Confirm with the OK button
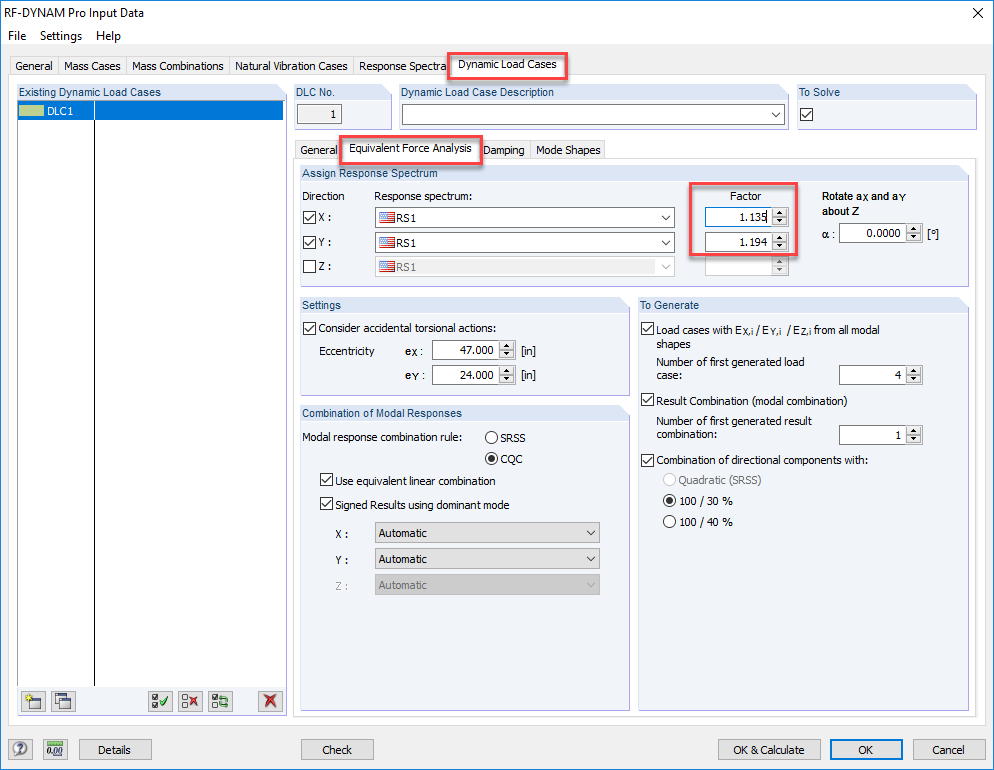The height and width of the screenshot is (770, 994). (866, 750)
